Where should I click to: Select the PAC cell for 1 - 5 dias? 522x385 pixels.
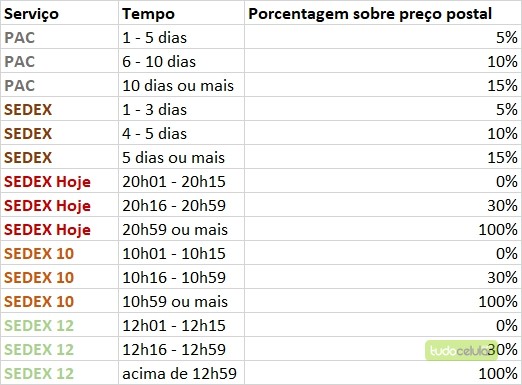coord(60,37)
